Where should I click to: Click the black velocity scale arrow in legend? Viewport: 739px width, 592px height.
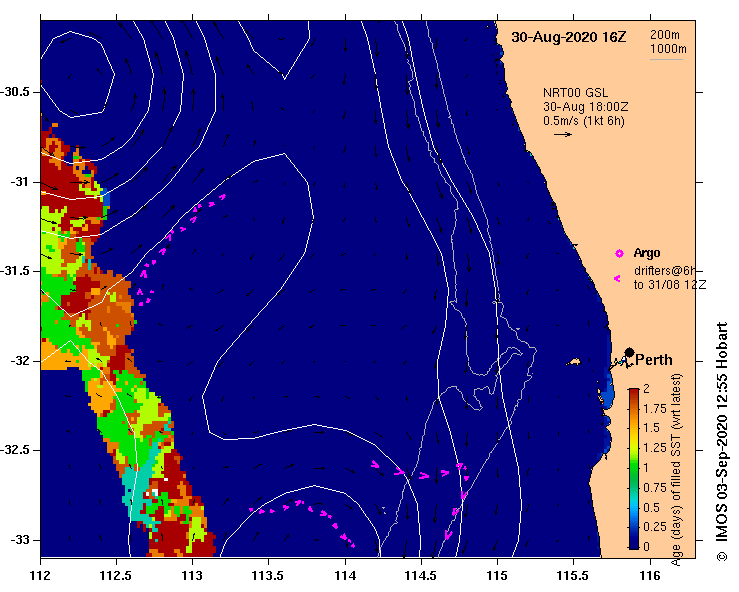563,134
